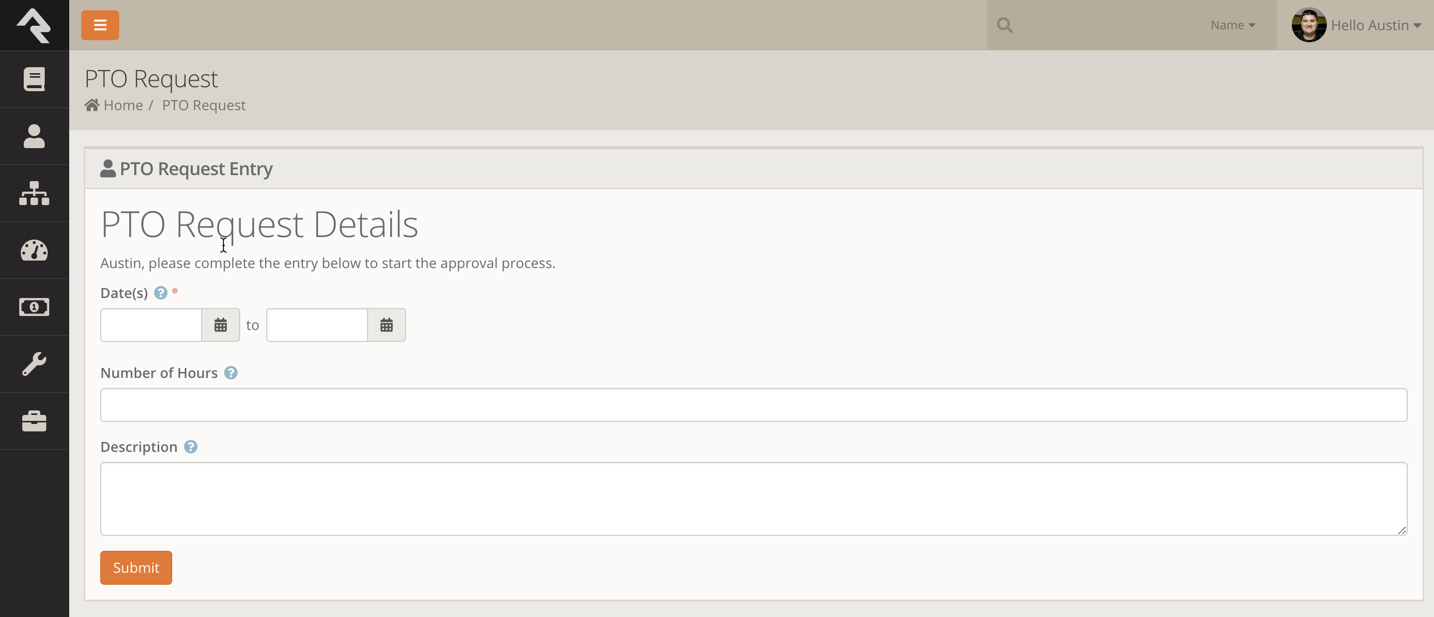The image size is (1434, 617).
Task: Click the Rock logo in the top-left corner
Action: click(34, 25)
